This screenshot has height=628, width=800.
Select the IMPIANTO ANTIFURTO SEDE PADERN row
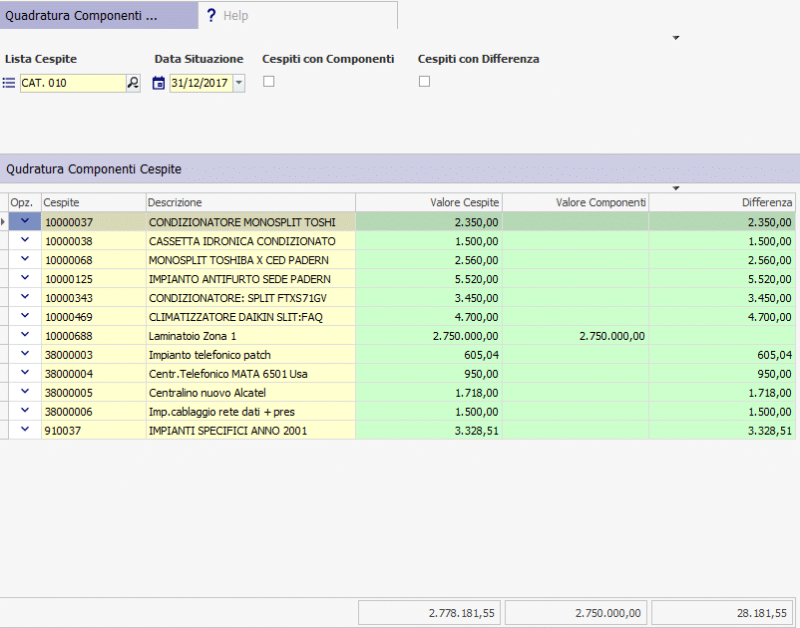398,279
